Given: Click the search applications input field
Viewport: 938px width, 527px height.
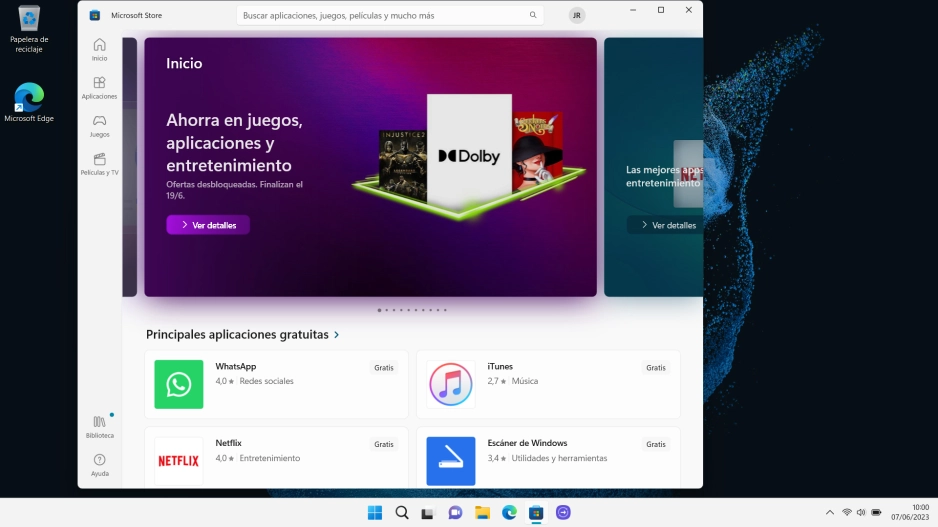Looking at the screenshot, I should (x=390, y=16).
